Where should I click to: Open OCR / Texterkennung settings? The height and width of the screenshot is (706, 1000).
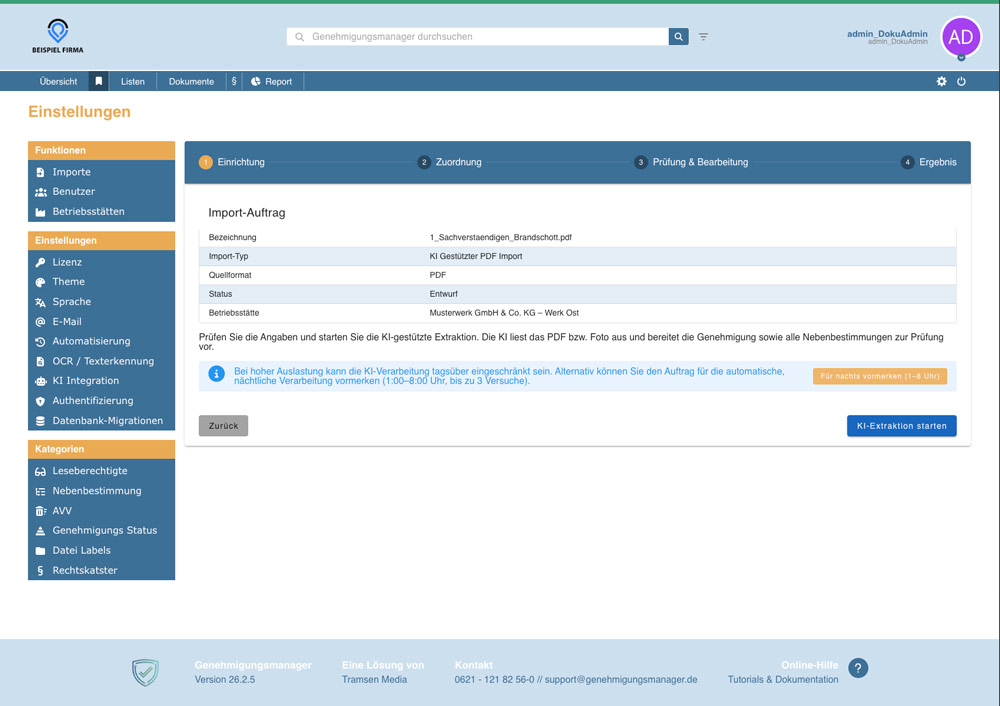[101, 361]
